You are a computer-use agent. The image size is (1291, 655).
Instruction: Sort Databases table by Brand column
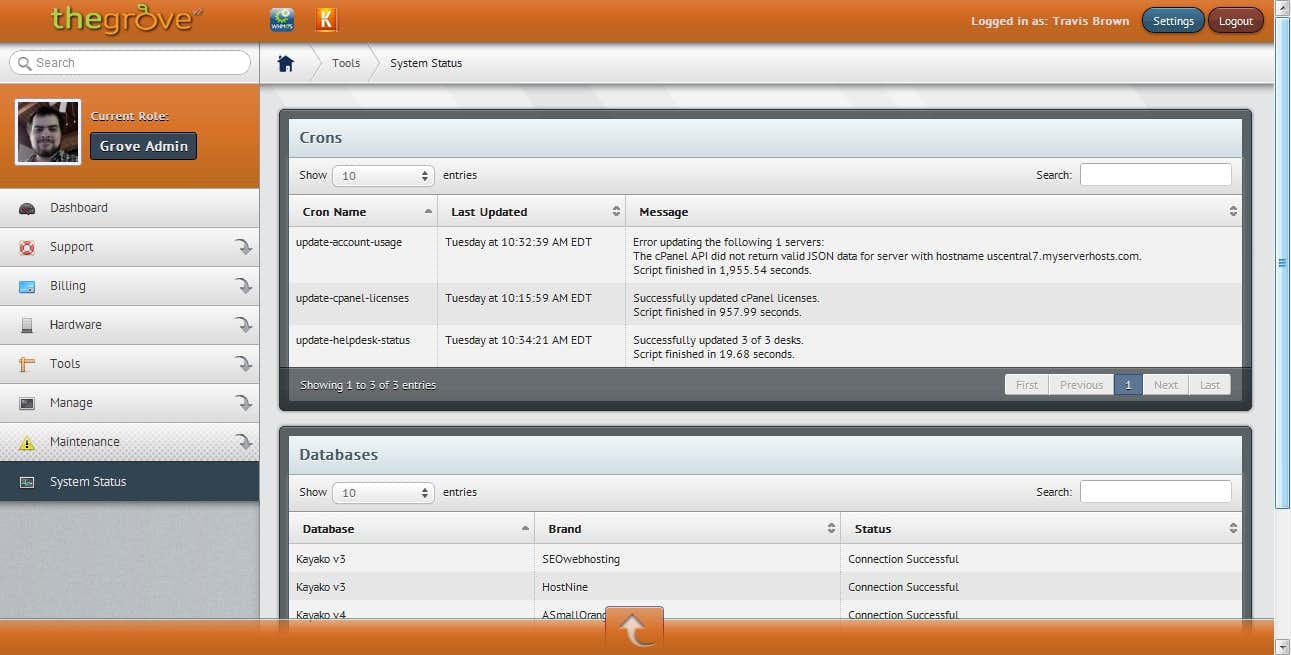pyautogui.click(x=690, y=529)
